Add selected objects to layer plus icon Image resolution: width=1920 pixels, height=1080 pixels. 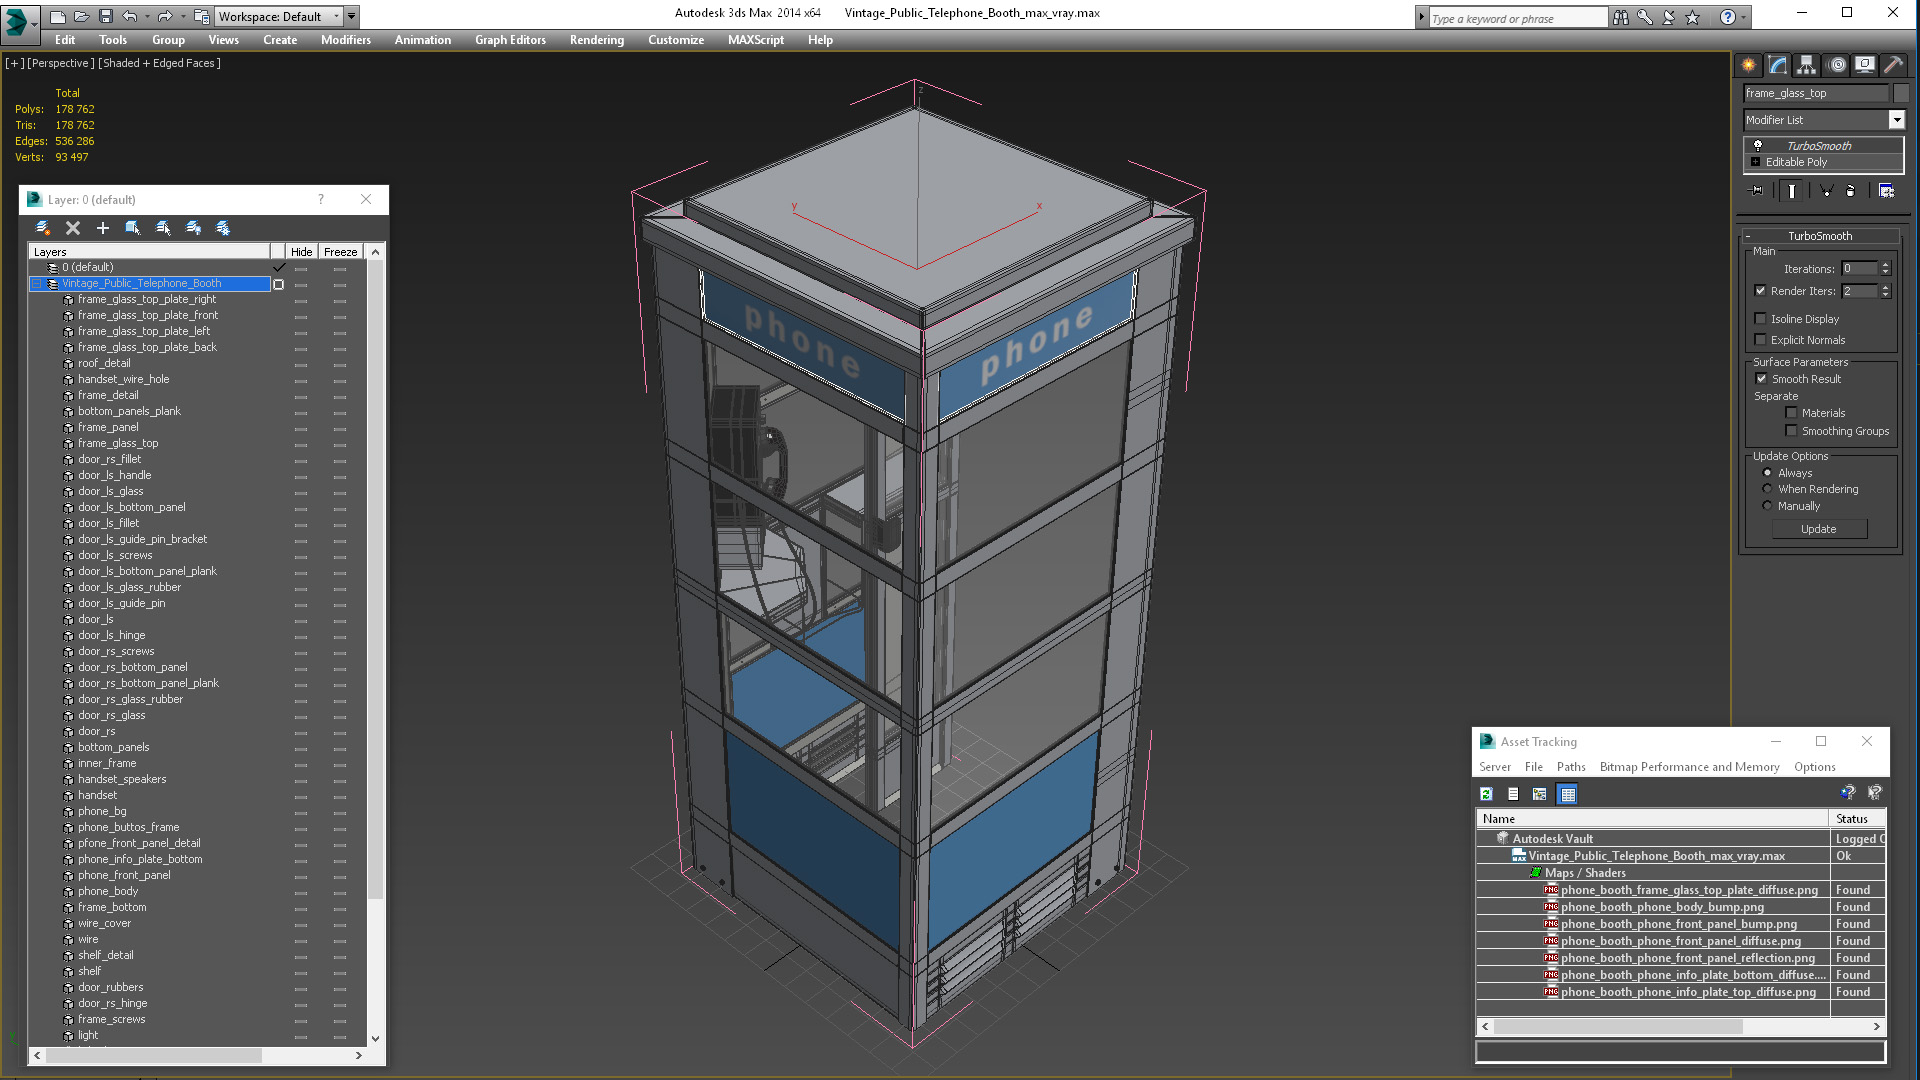point(102,228)
